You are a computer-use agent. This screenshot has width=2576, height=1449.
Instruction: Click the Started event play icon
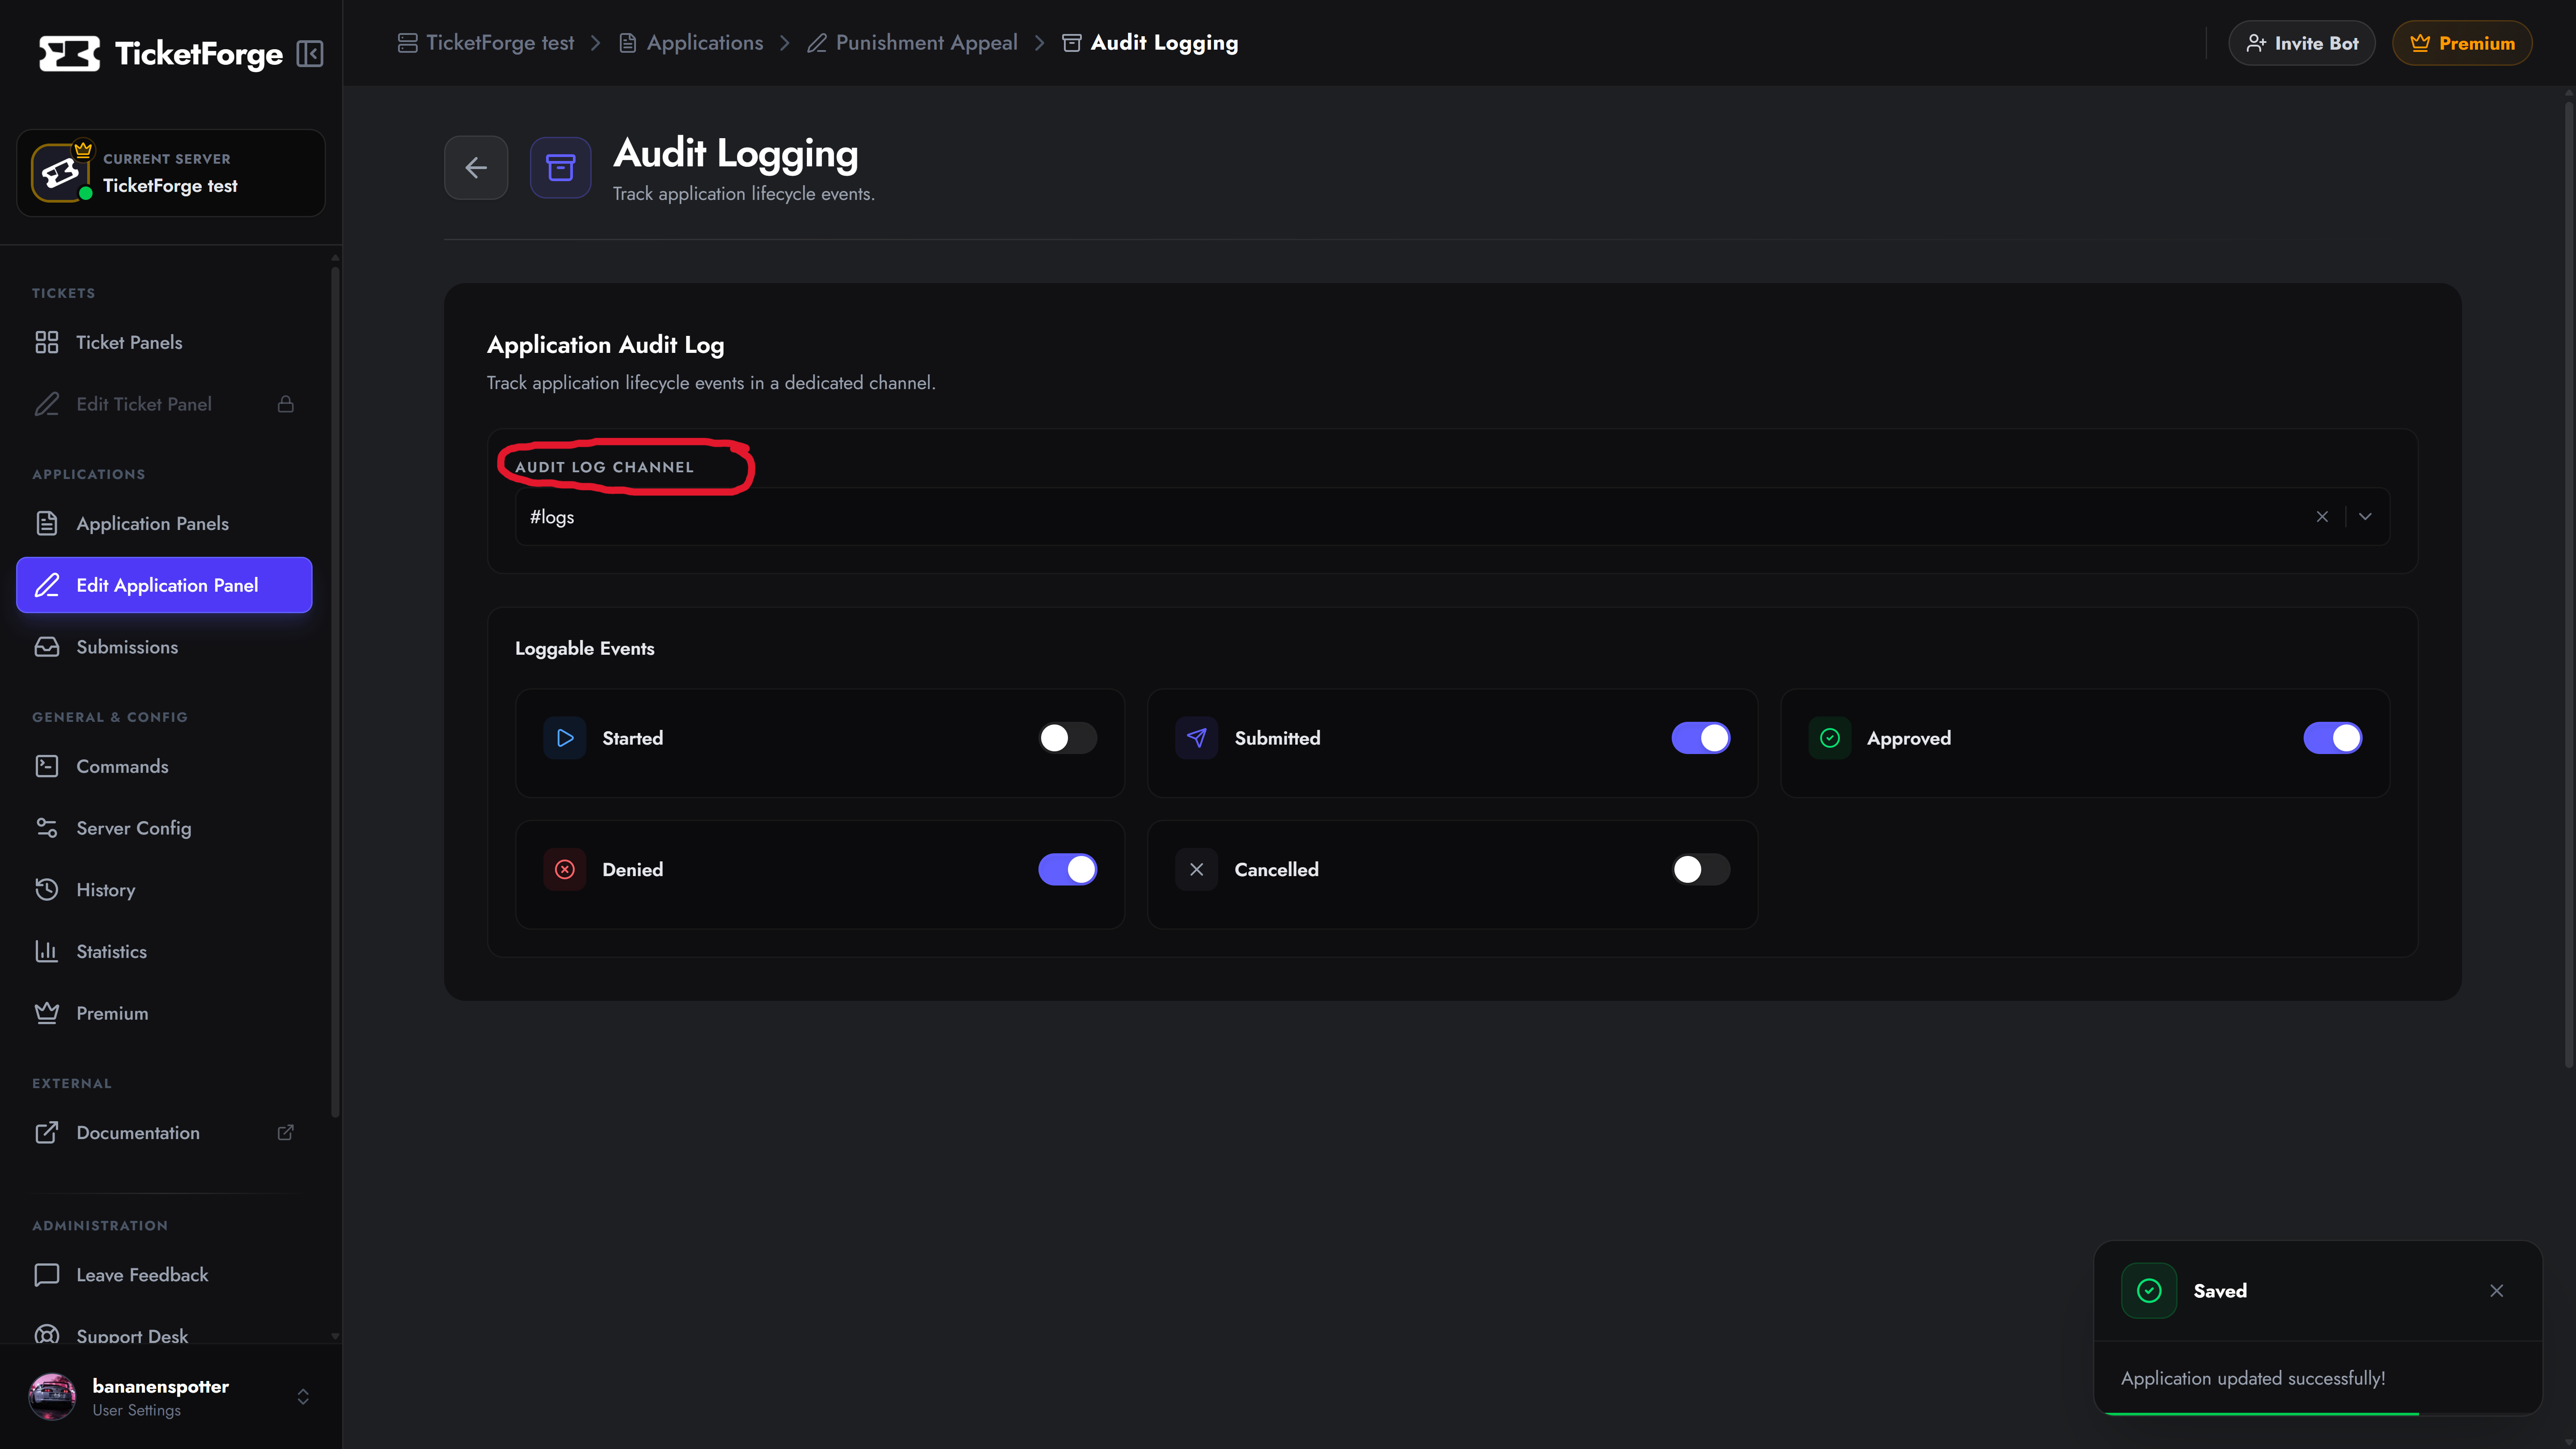[565, 738]
